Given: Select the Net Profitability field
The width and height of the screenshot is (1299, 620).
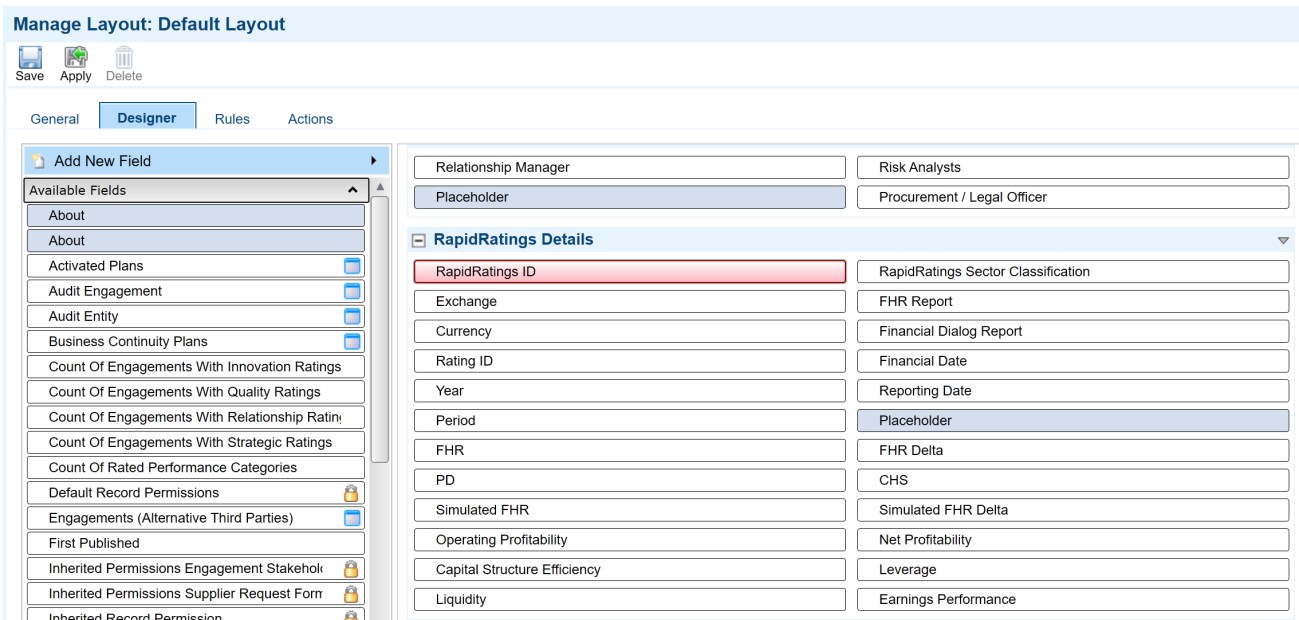Looking at the screenshot, I should 1073,540.
